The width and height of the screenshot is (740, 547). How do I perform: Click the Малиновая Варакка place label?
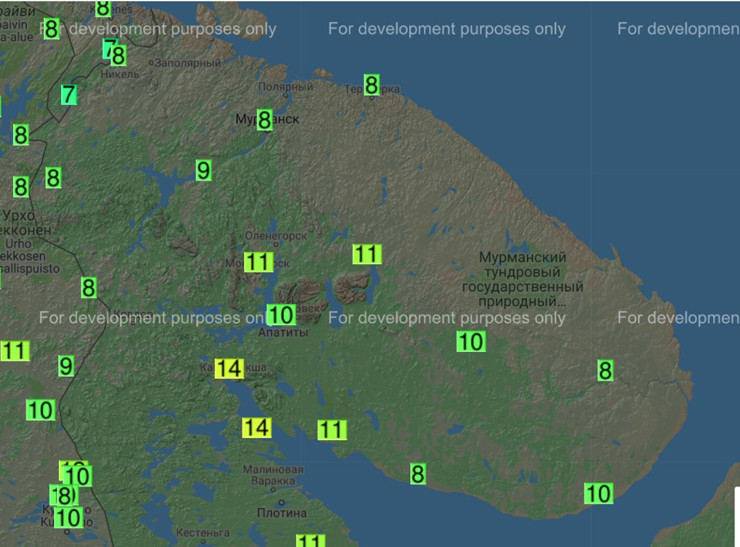[273, 478]
